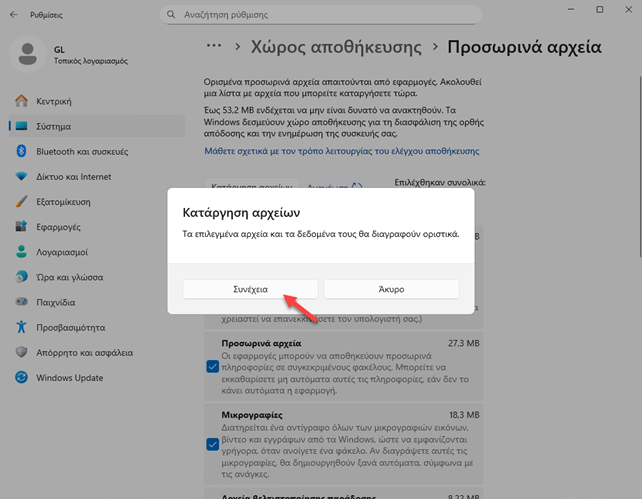Image resolution: width=642 pixels, height=500 pixels.
Task: Click the Κεντρική home icon in sidebar
Action: pyautogui.click(x=21, y=101)
